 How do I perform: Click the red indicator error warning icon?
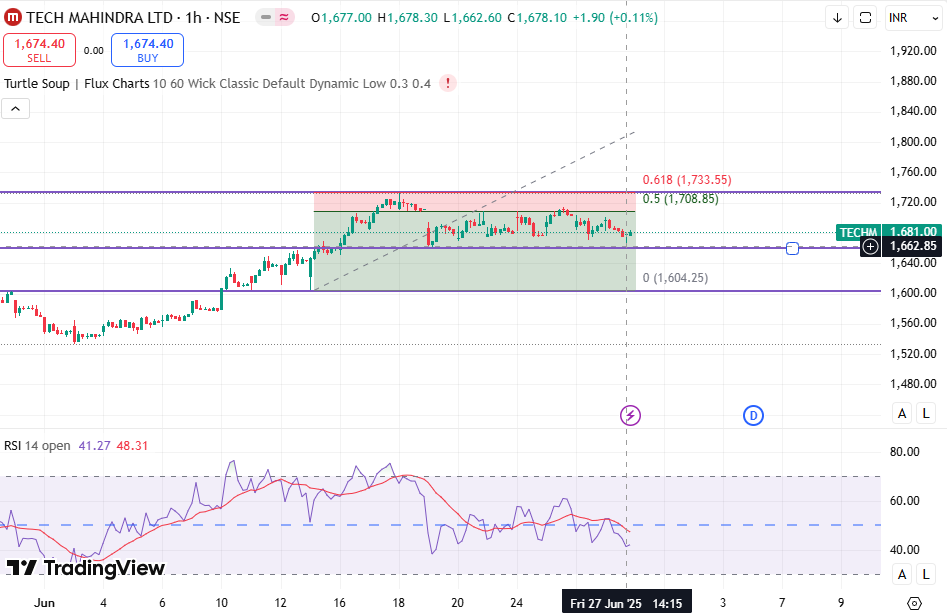pyautogui.click(x=448, y=83)
